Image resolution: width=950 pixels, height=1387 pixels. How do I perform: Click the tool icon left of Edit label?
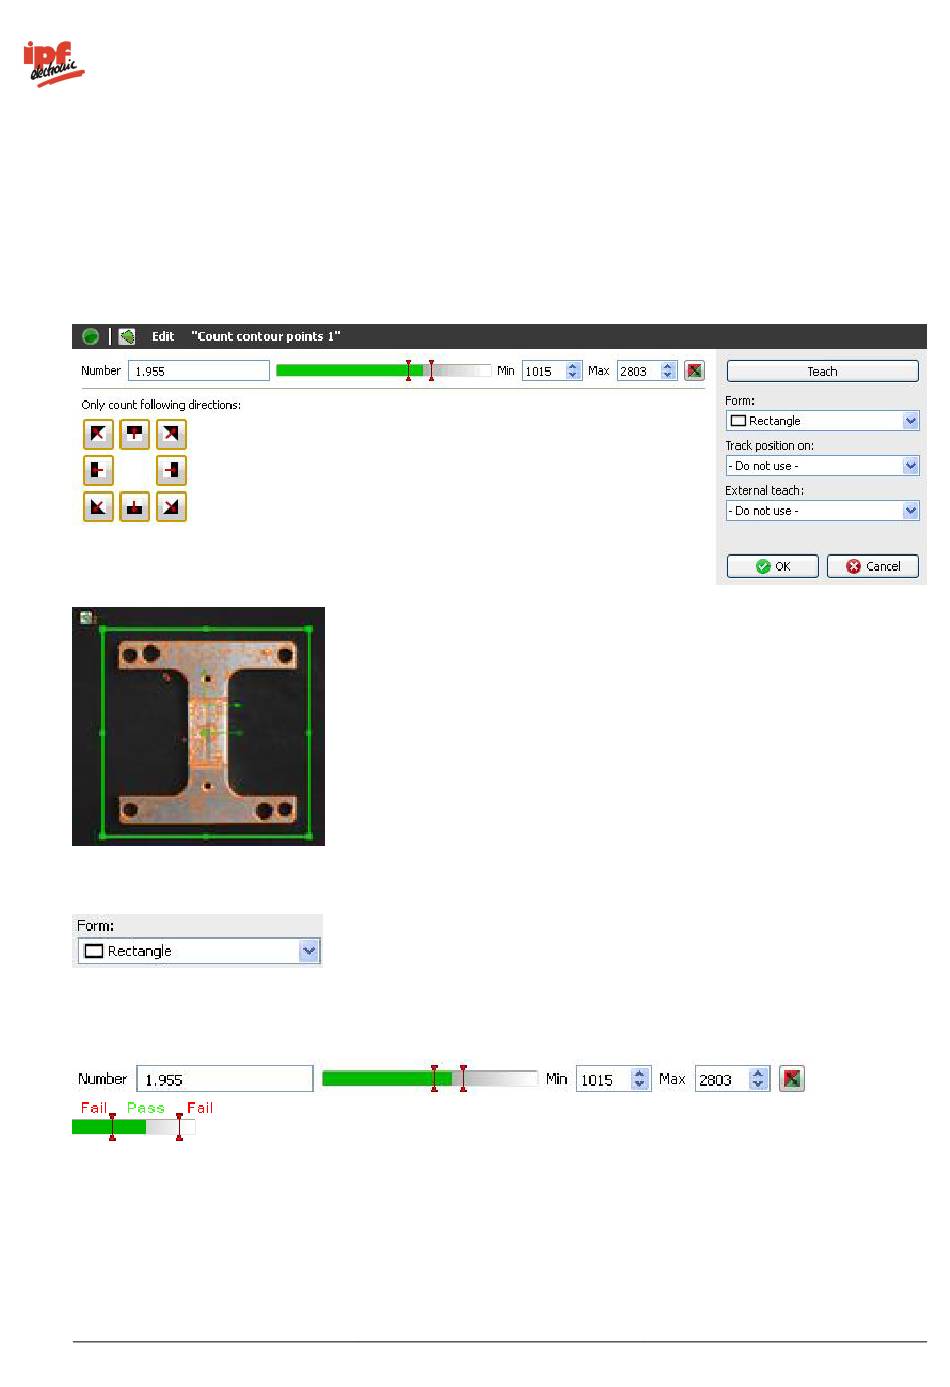(x=127, y=337)
